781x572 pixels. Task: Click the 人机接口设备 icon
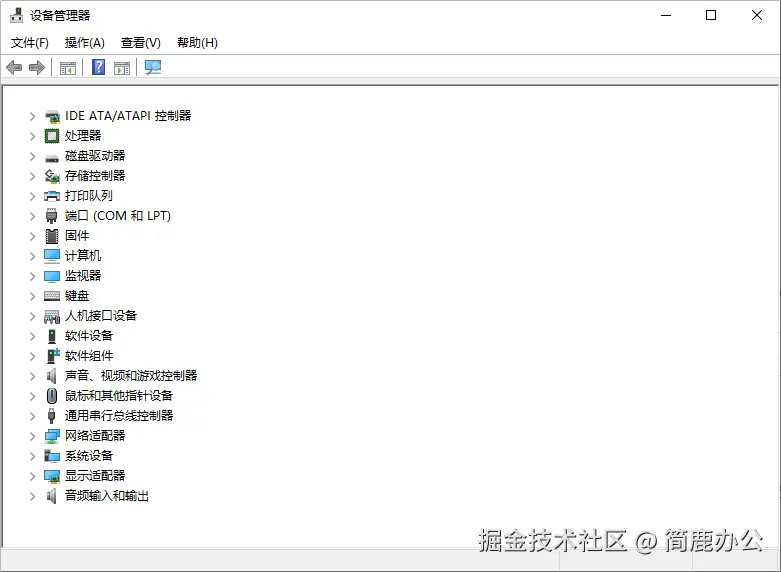coord(52,316)
